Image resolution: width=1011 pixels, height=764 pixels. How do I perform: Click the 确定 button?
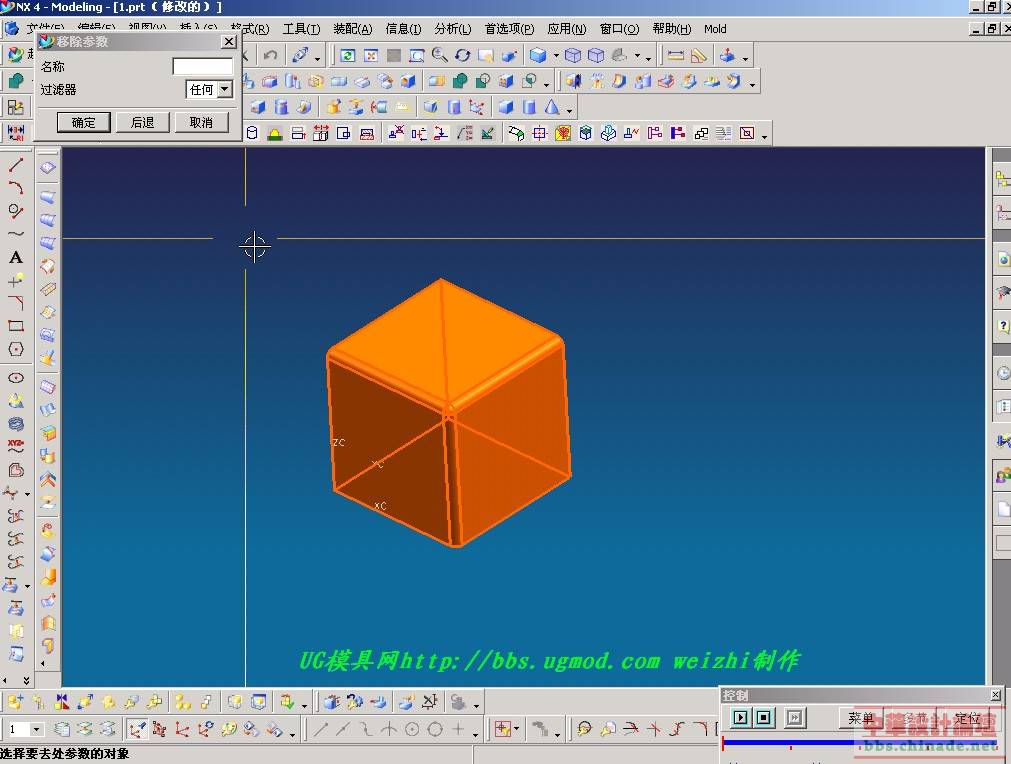point(84,122)
